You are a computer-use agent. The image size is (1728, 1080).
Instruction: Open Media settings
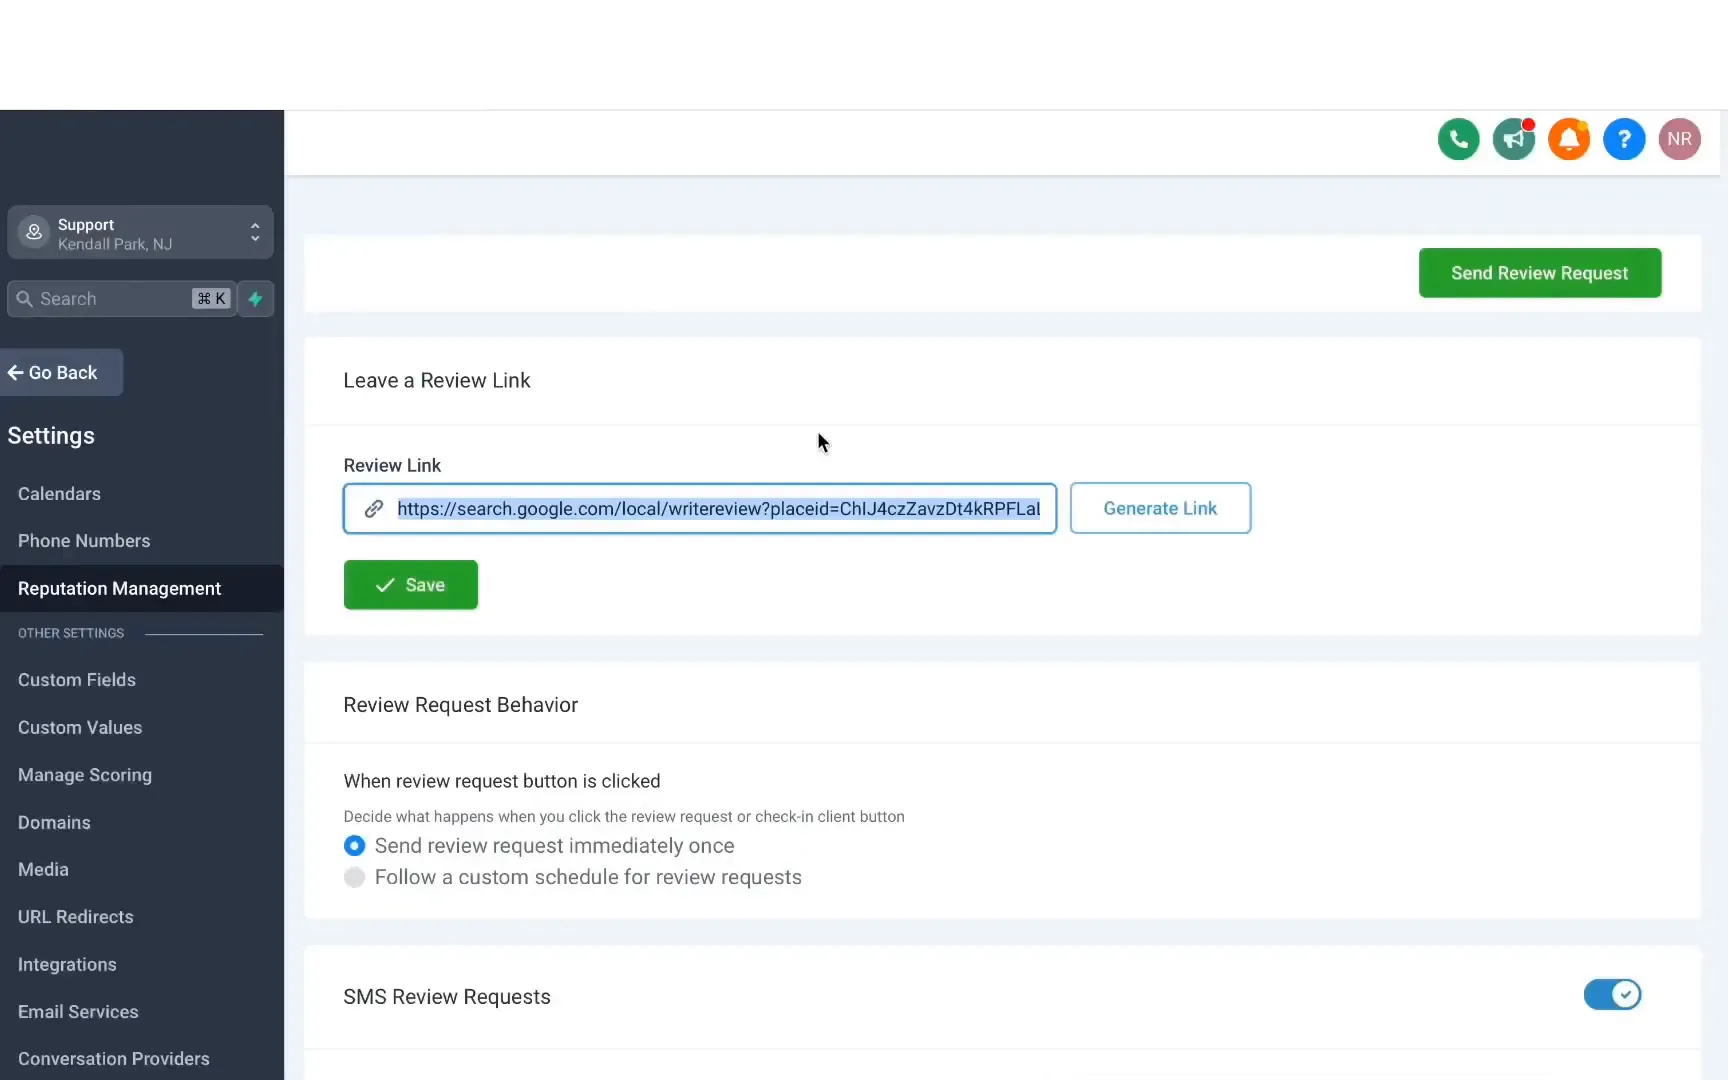[x=43, y=870]
